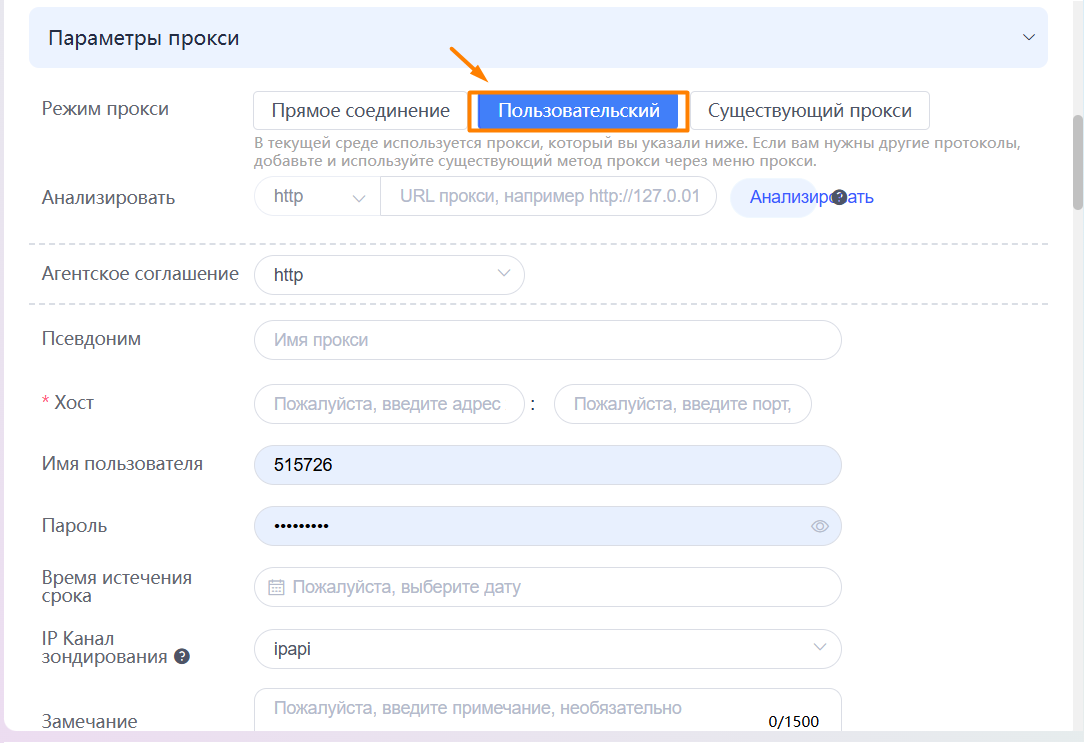Click the Замечание note text area
The image size is (1084, 743).
pos(548,710)
